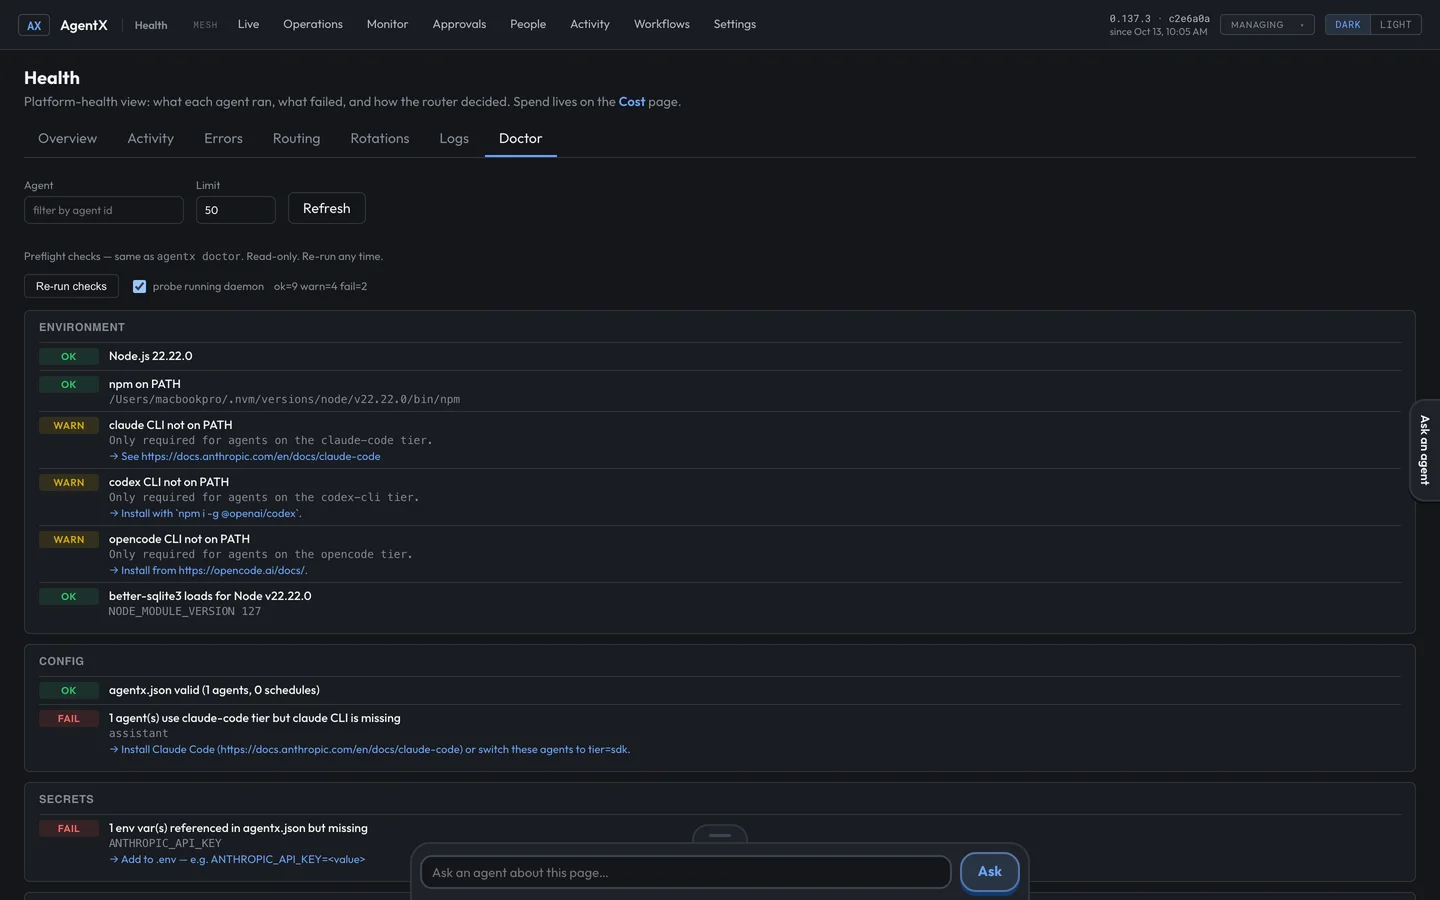The width and height of the screenshot is (1440, 900).
Task: Focus the Ask an agent input
Action: click(686, 872)
